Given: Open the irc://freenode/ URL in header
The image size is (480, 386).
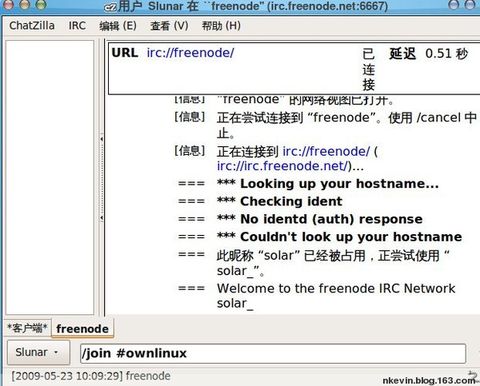Looking at the screenshot, I should click(x=190, y=53).
